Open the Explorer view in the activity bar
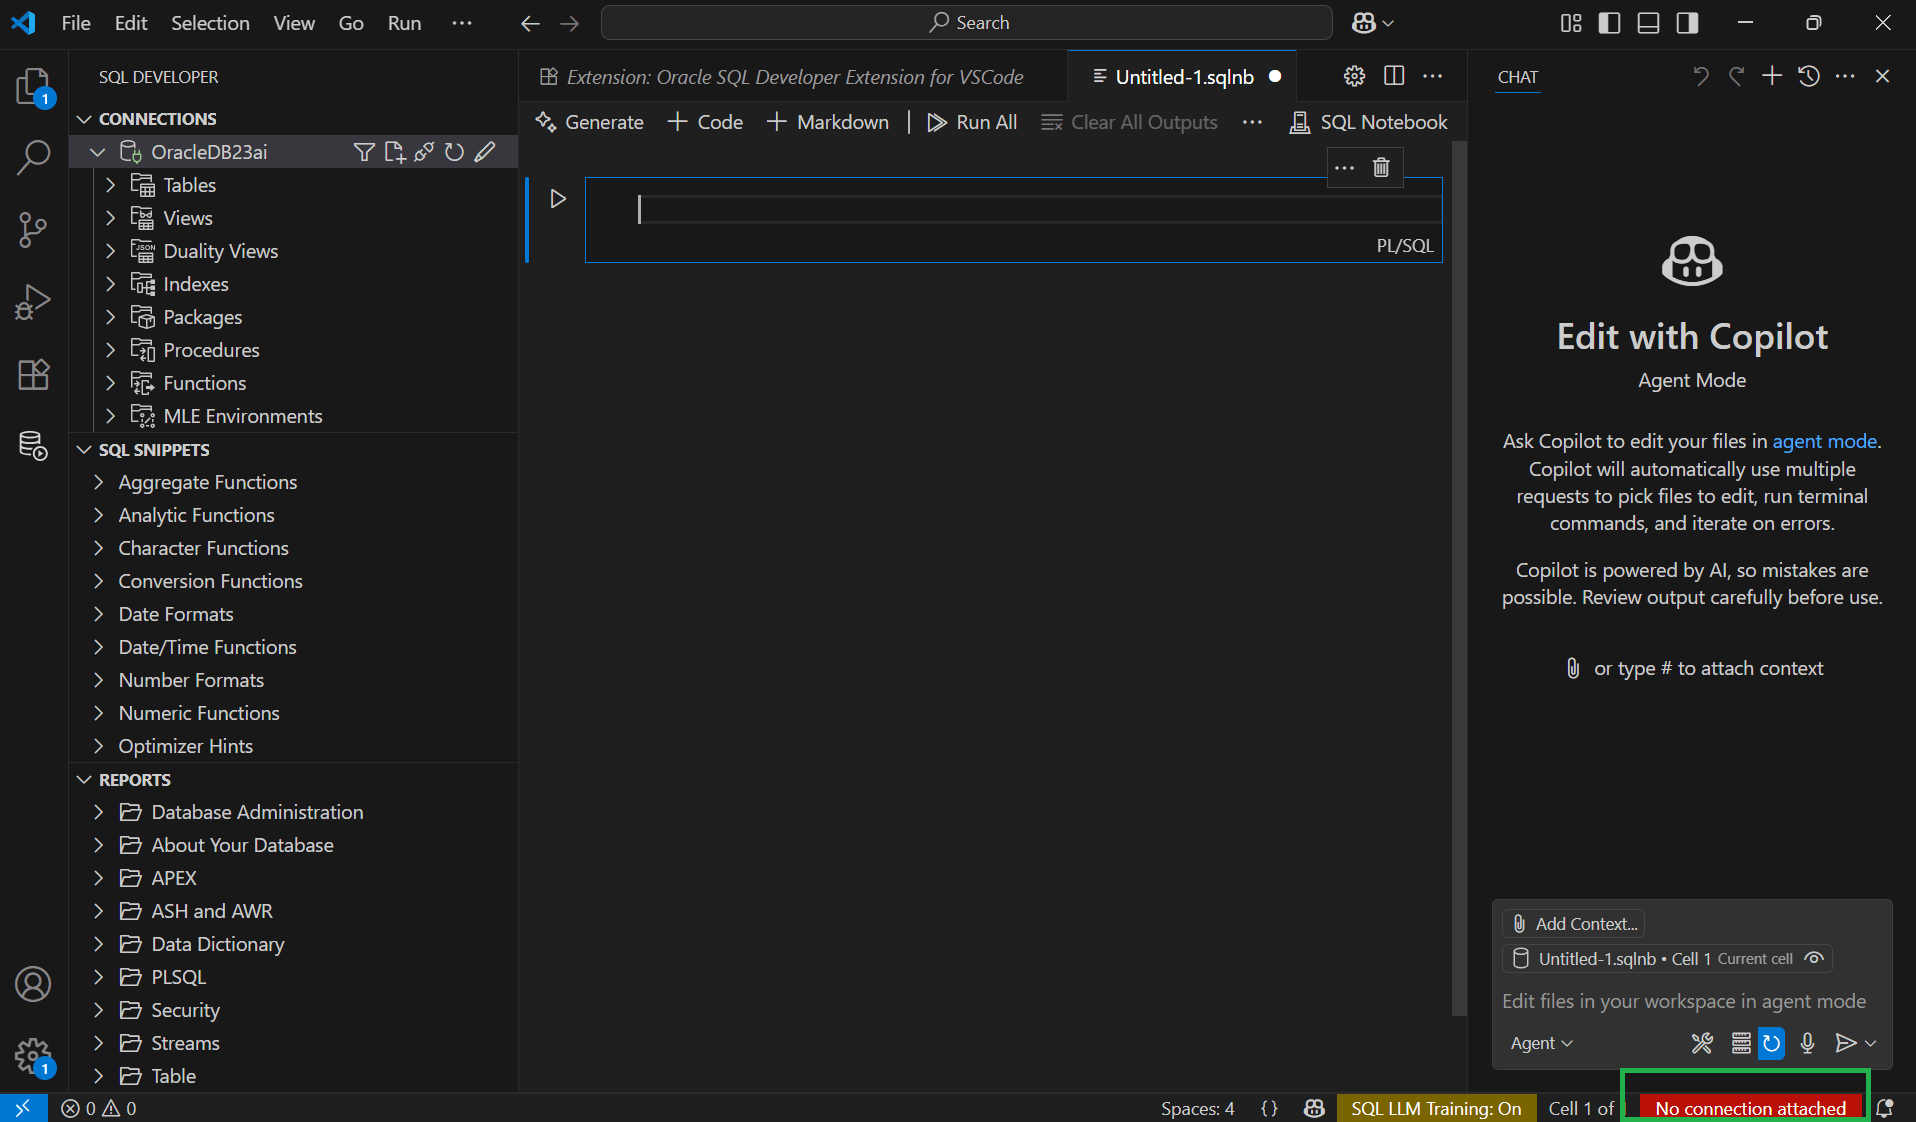1916x1122 pixels. click(x=33, y=86)
